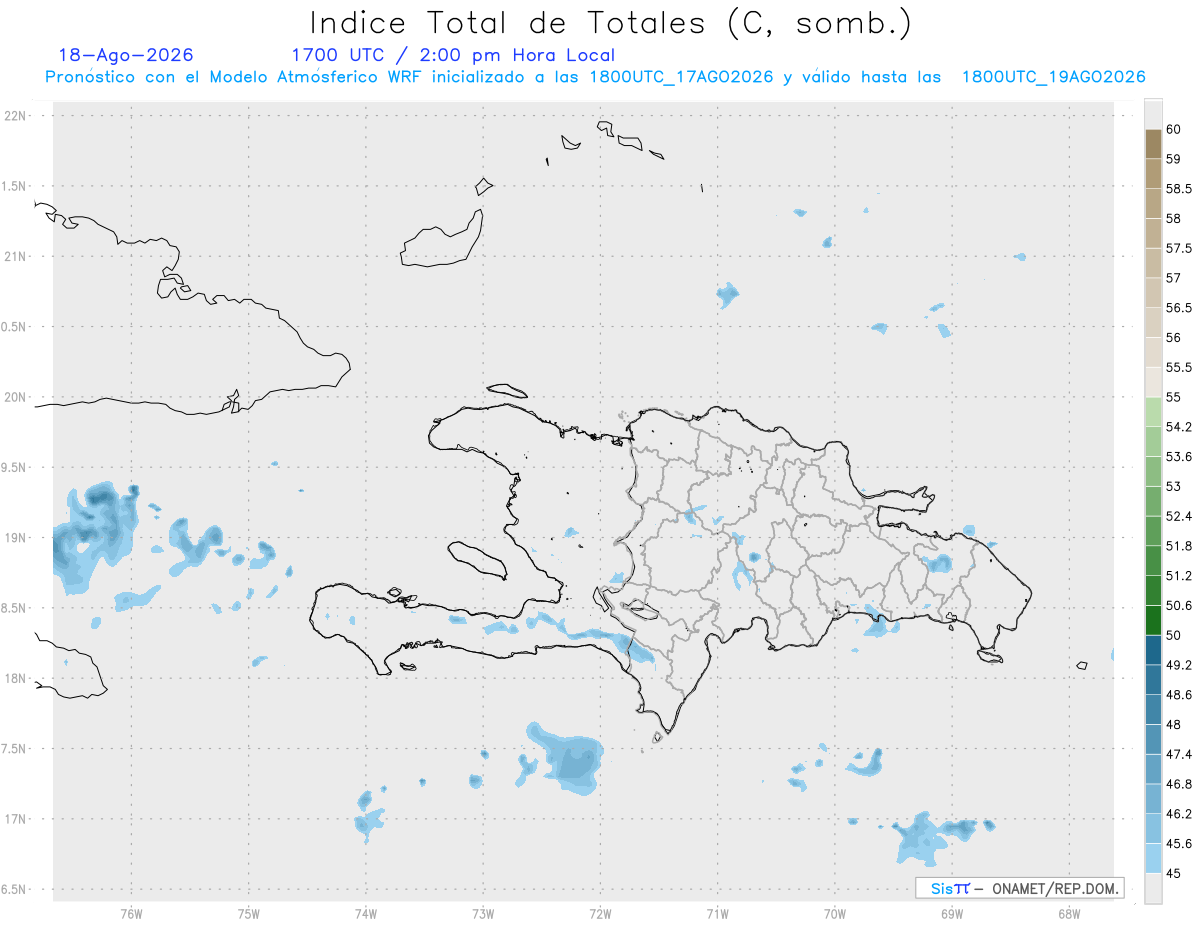The image size is (1200, 927).
Task: Click the "56.5" value on color scale
Action: click(1179, 307)
